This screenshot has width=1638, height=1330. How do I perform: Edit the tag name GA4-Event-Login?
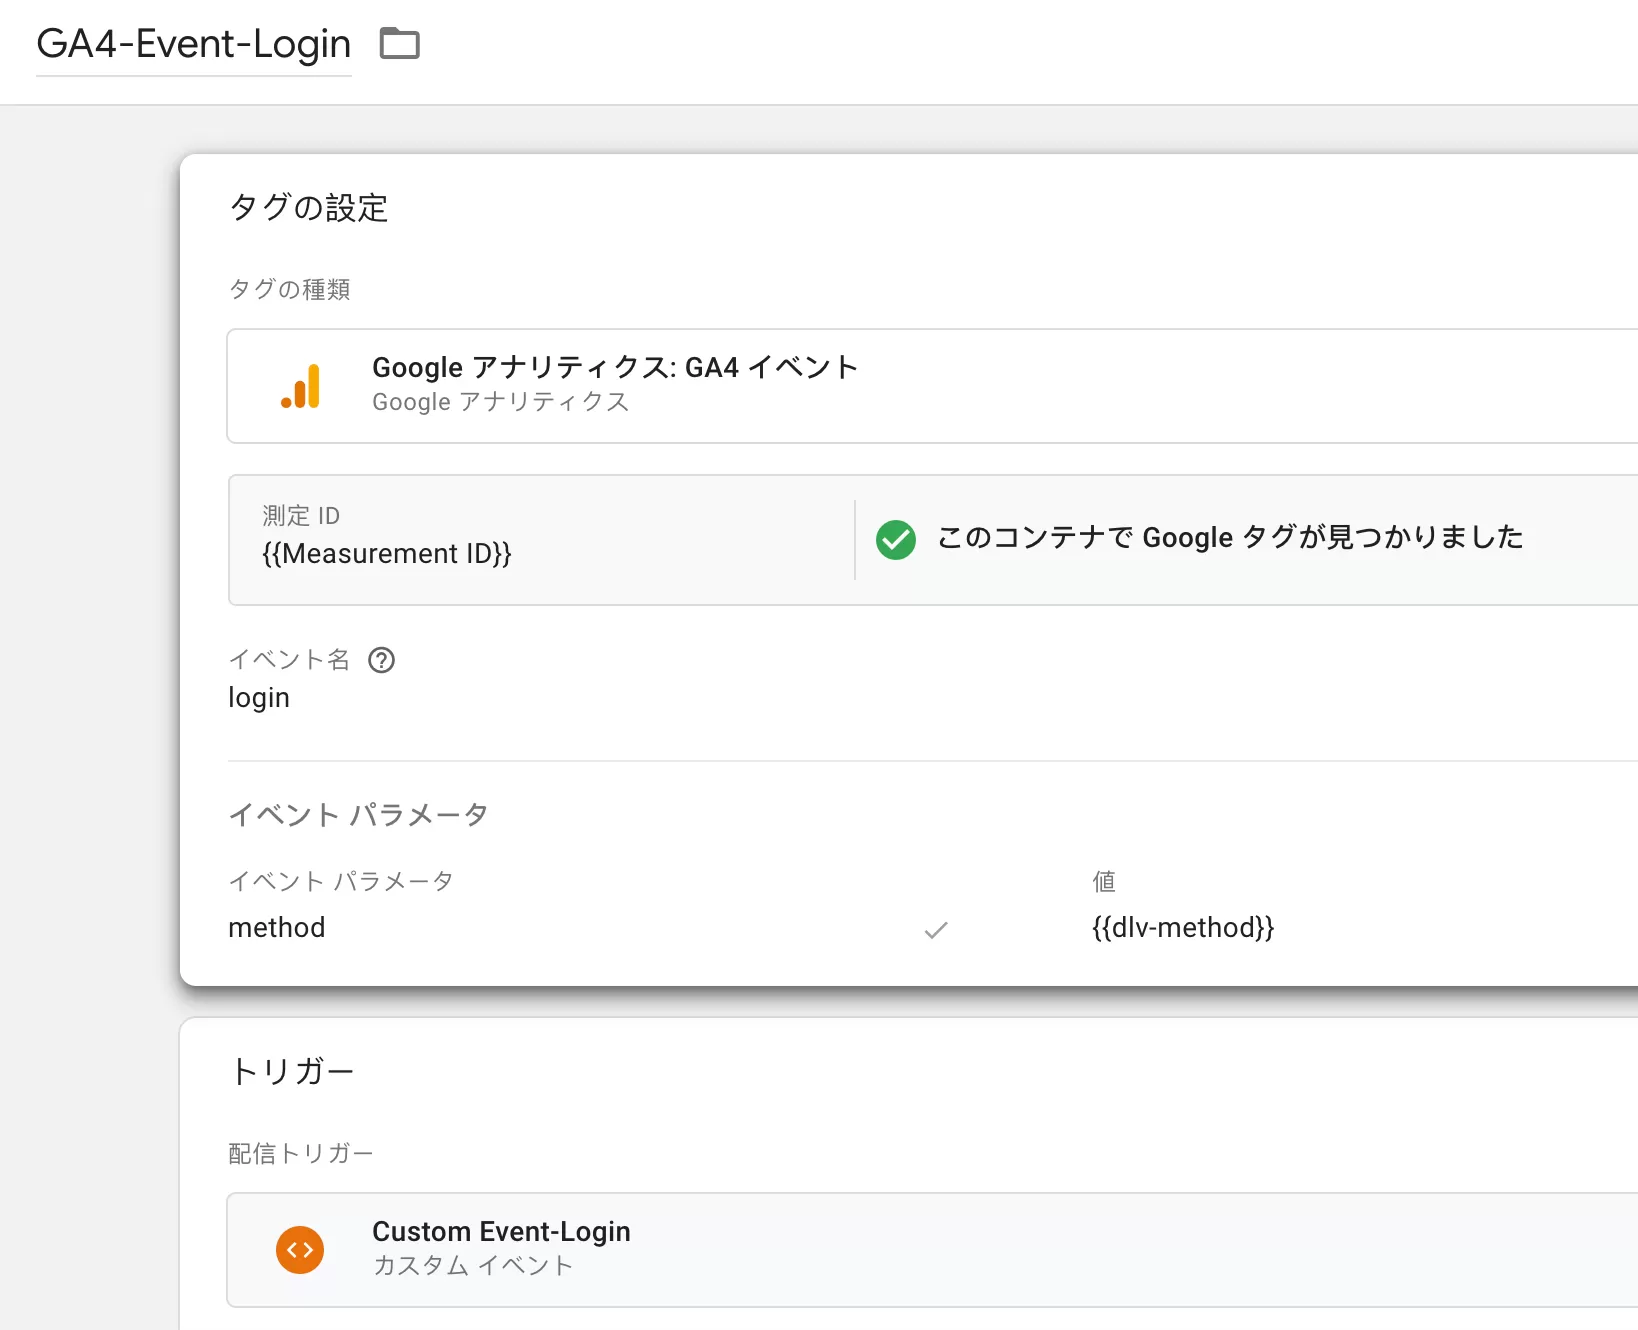(194, 44)
